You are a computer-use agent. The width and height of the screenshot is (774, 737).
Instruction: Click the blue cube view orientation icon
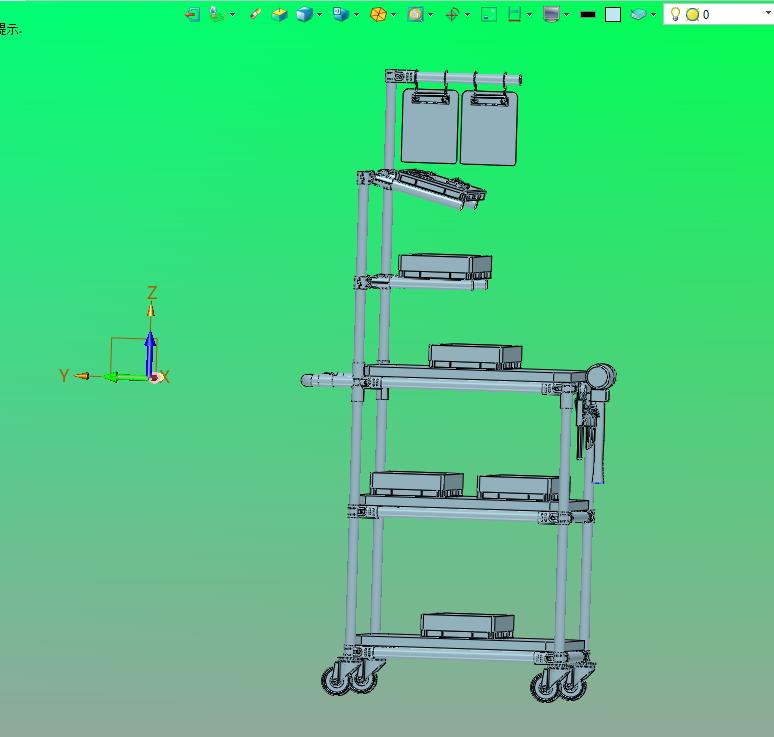click(341, 14)
